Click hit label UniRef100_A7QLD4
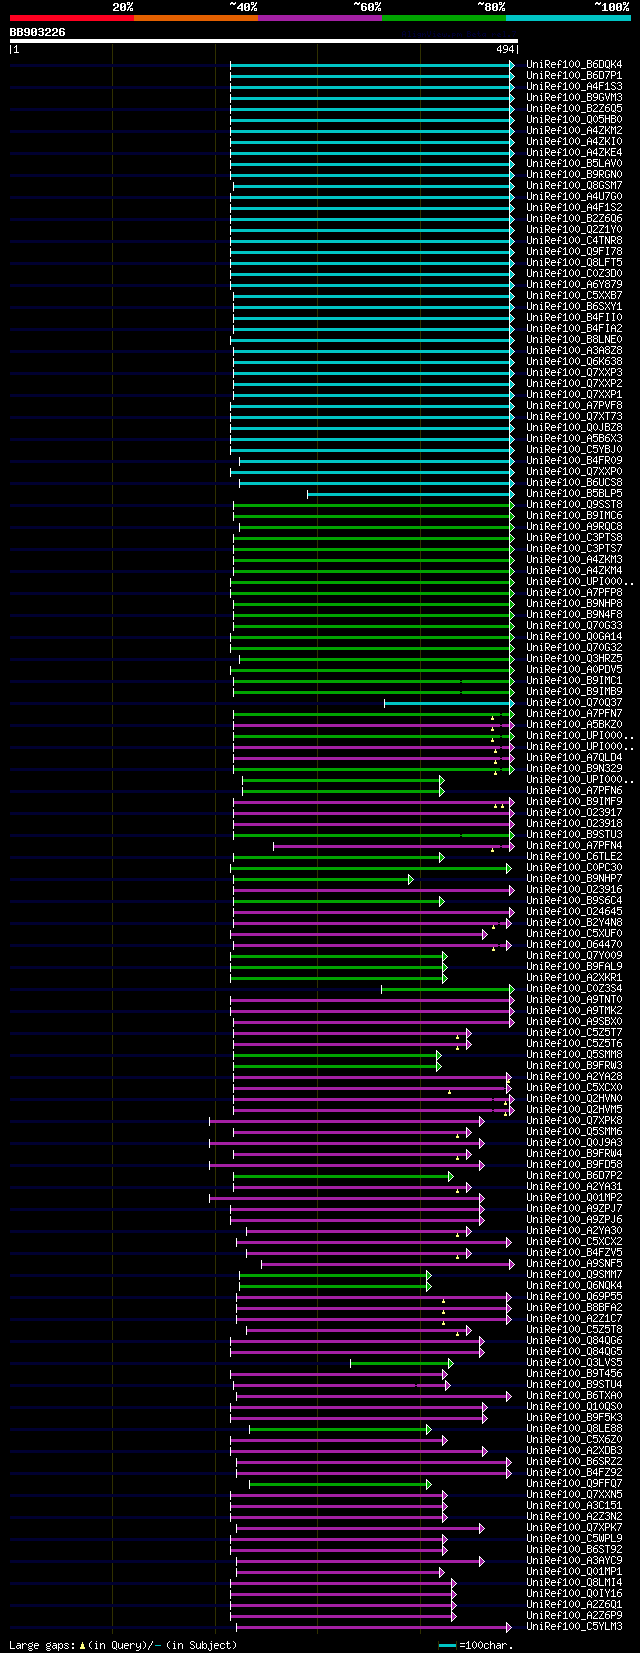This screenshot has width=640, height=1653. [574, 757]
